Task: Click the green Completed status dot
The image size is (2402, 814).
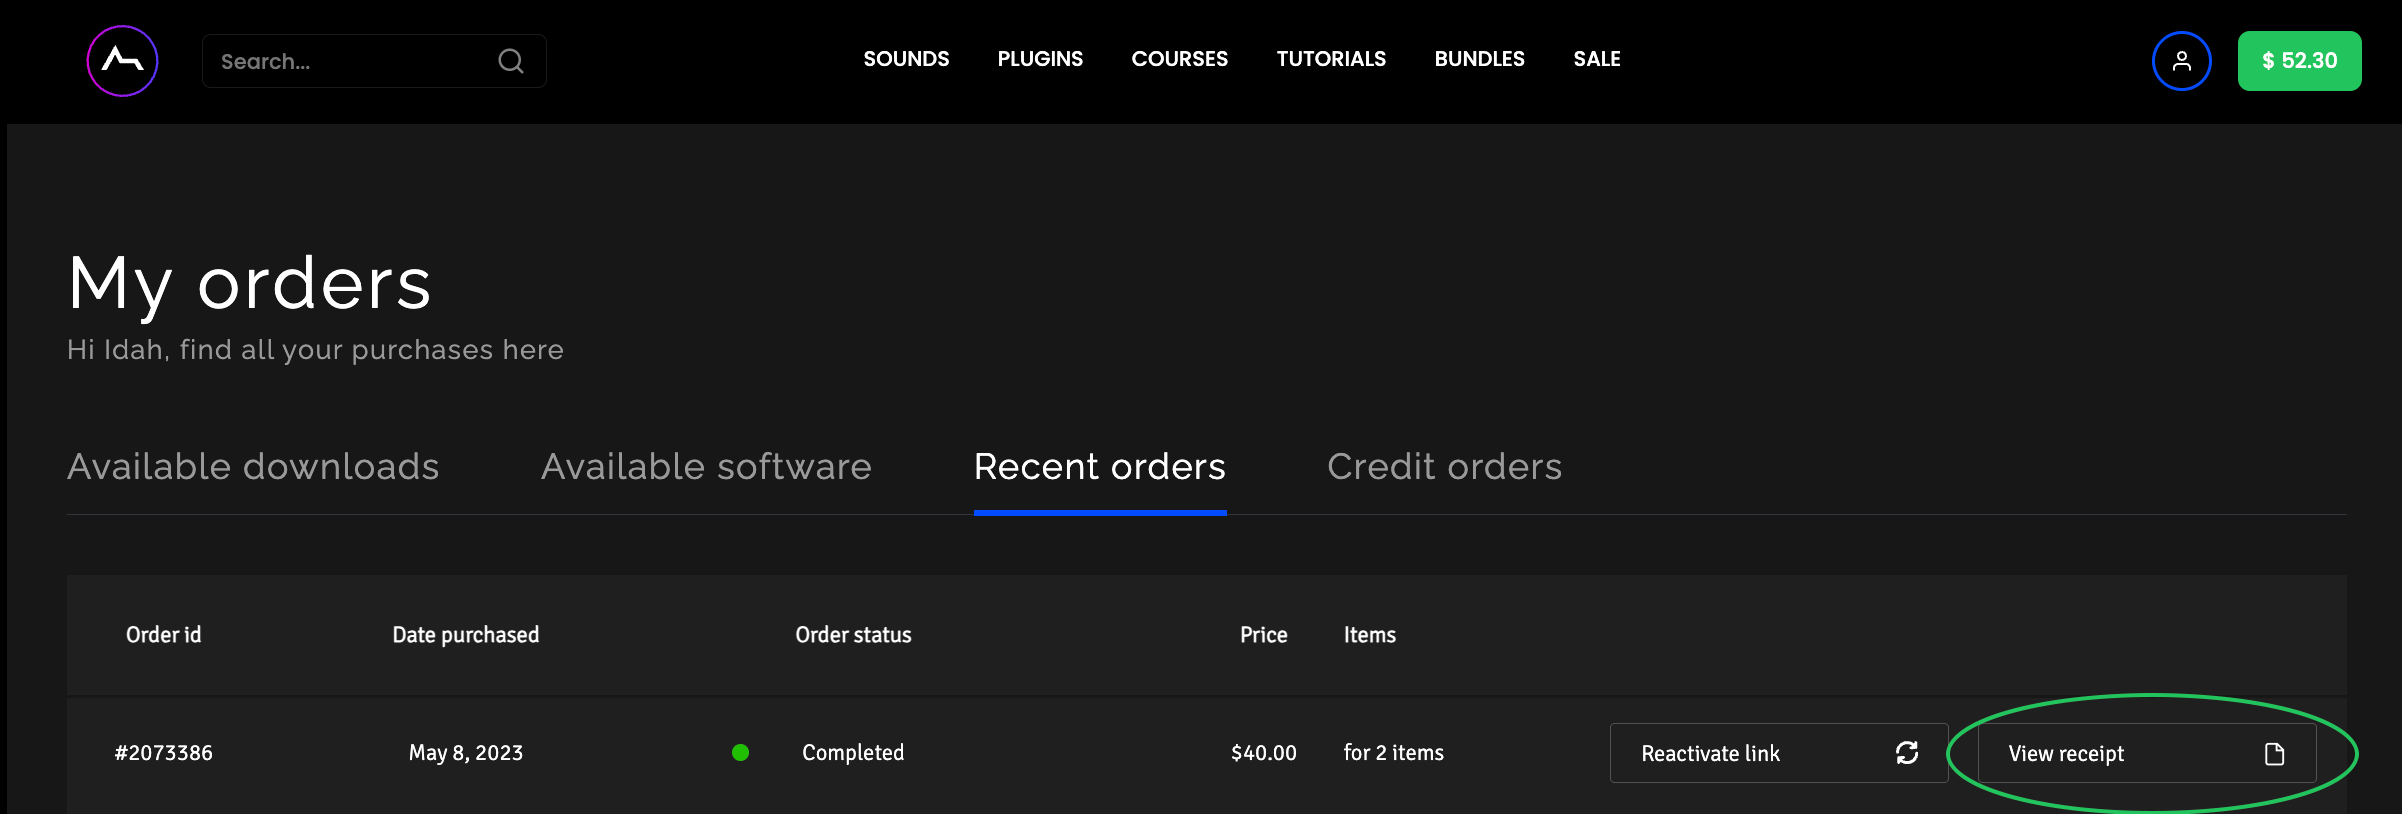Action: coord(740,753)
